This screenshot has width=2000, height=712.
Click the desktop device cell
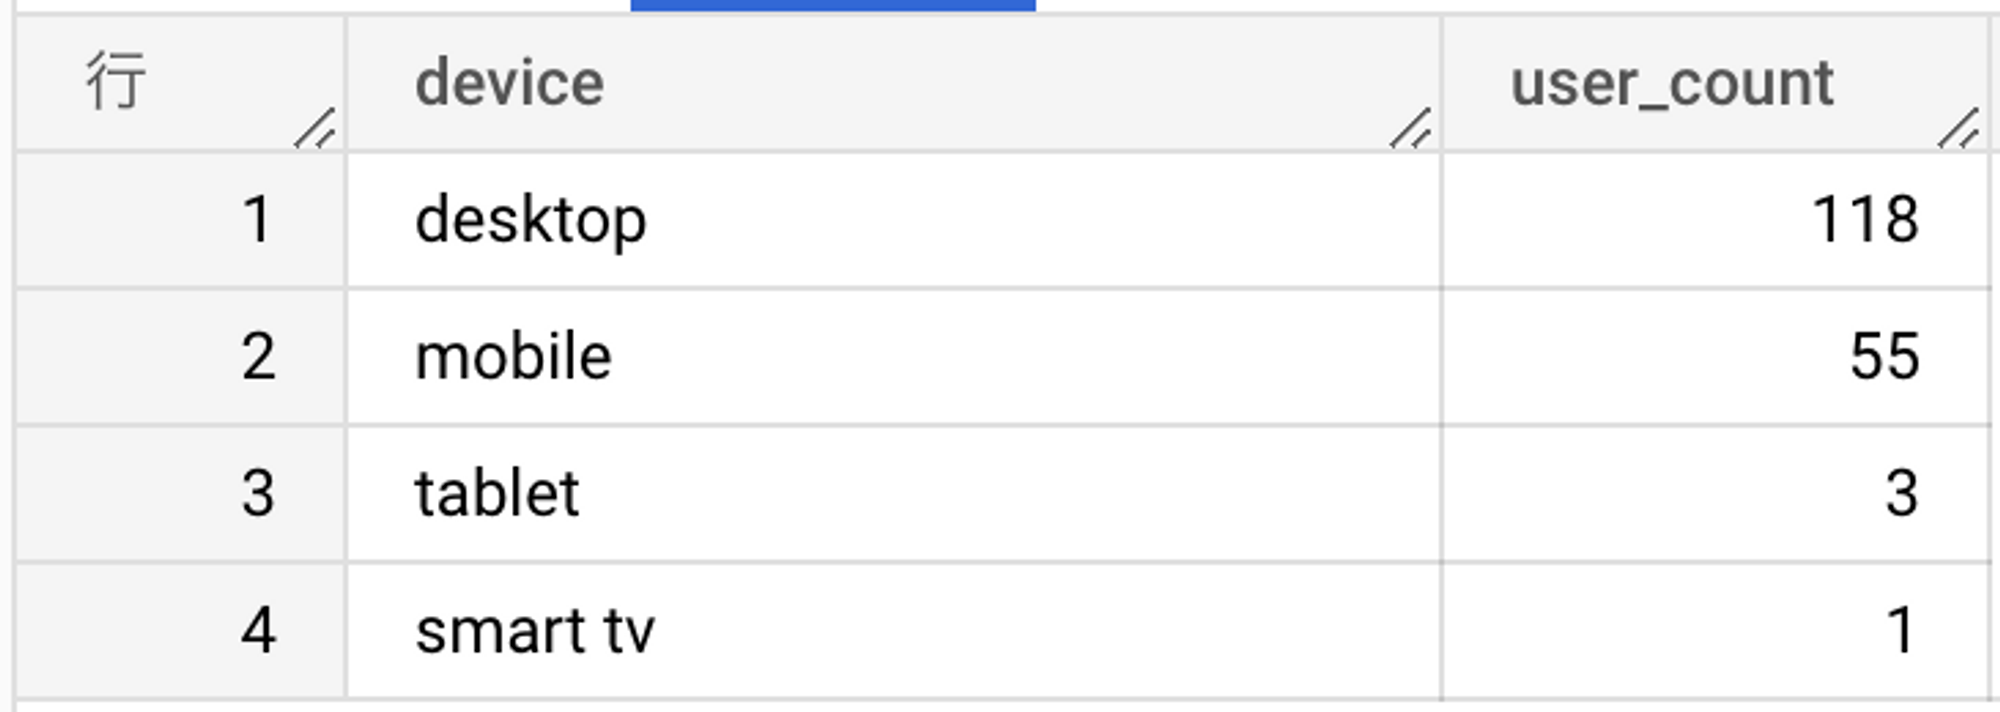(x=894, y=220)
